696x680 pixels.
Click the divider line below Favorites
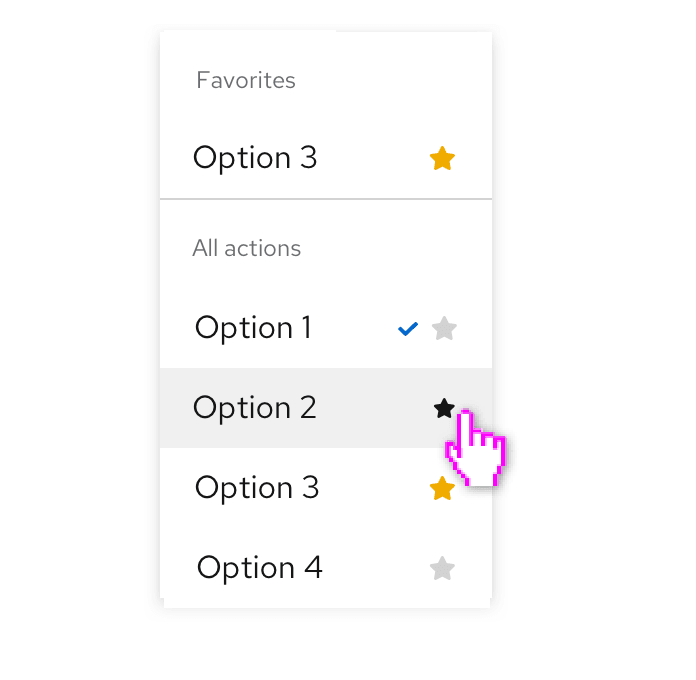tap(326, 199)
